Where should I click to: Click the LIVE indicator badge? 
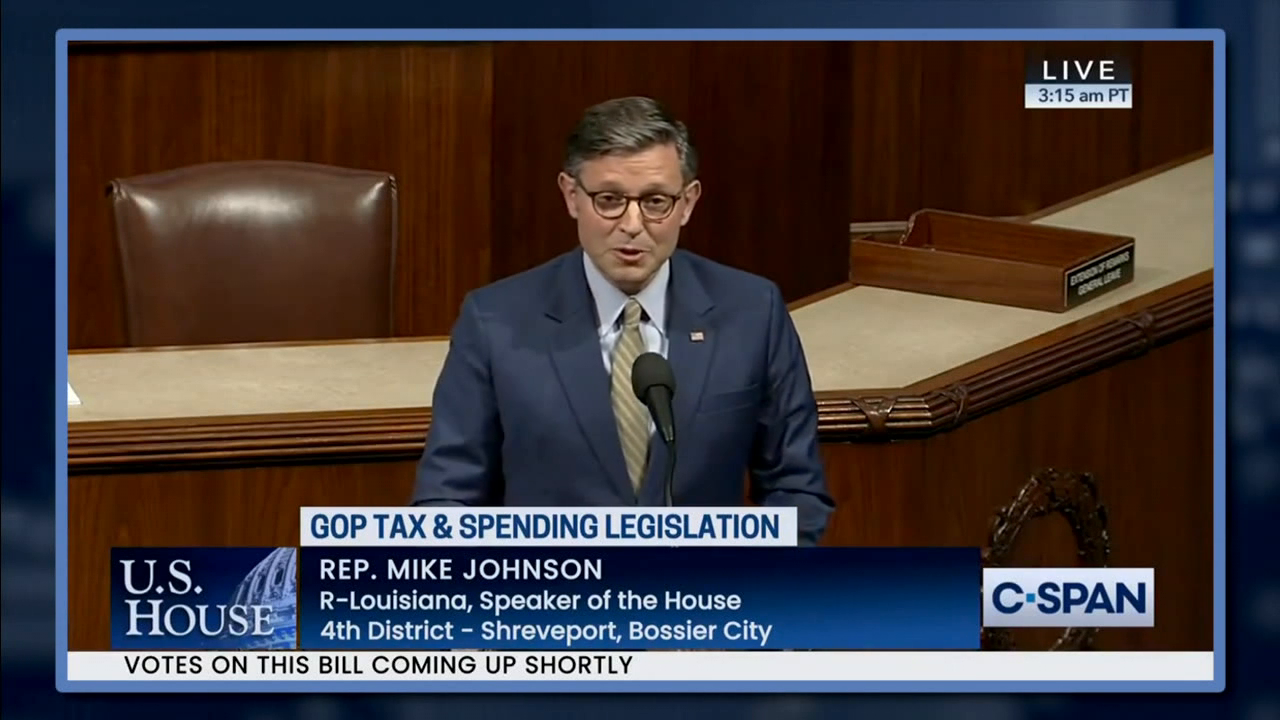[x=1078, y=70]
